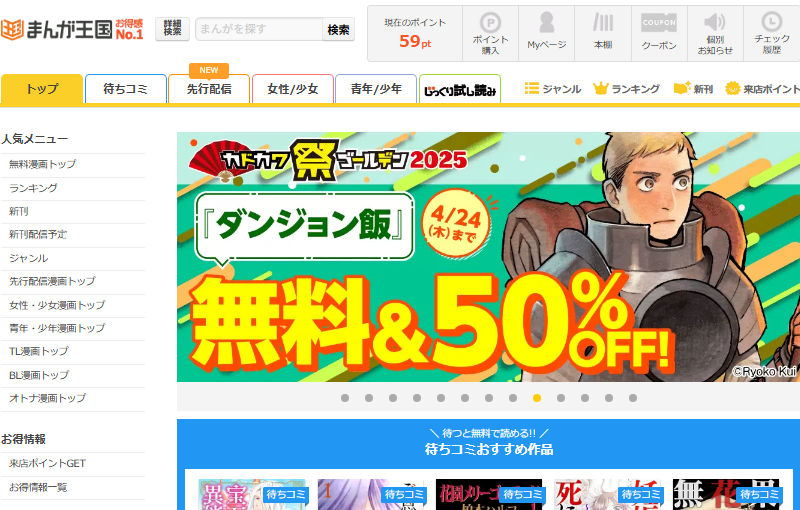This screenshot has height=510, width=800.
Task: Open the 詳細検索 advanced search button
Action: coord(172,29)
